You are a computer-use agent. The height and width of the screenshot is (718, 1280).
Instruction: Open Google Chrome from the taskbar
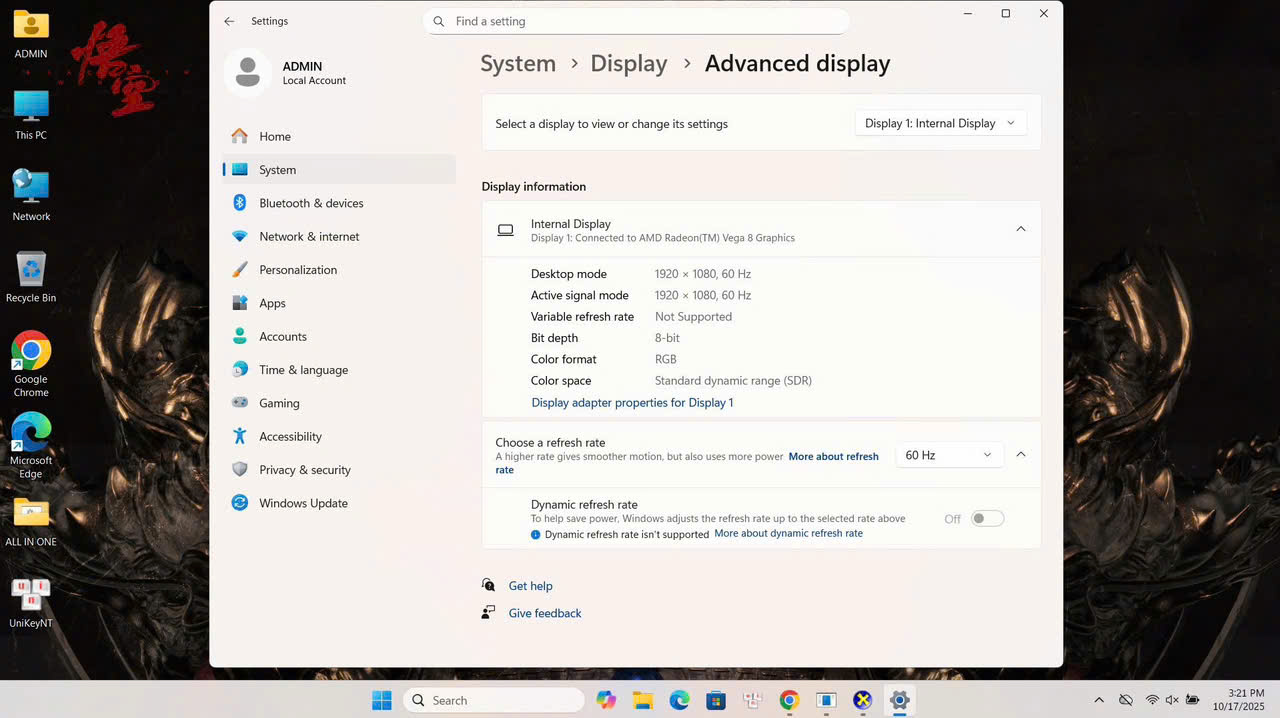pos(789,700)
